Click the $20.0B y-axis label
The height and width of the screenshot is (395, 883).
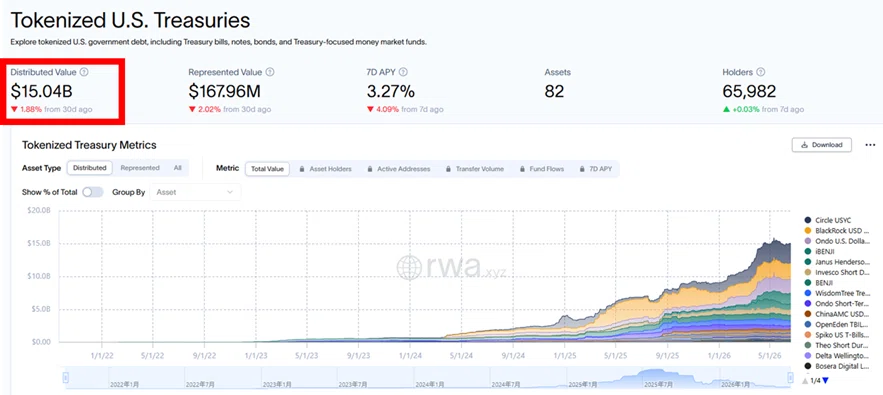point(38,210)
